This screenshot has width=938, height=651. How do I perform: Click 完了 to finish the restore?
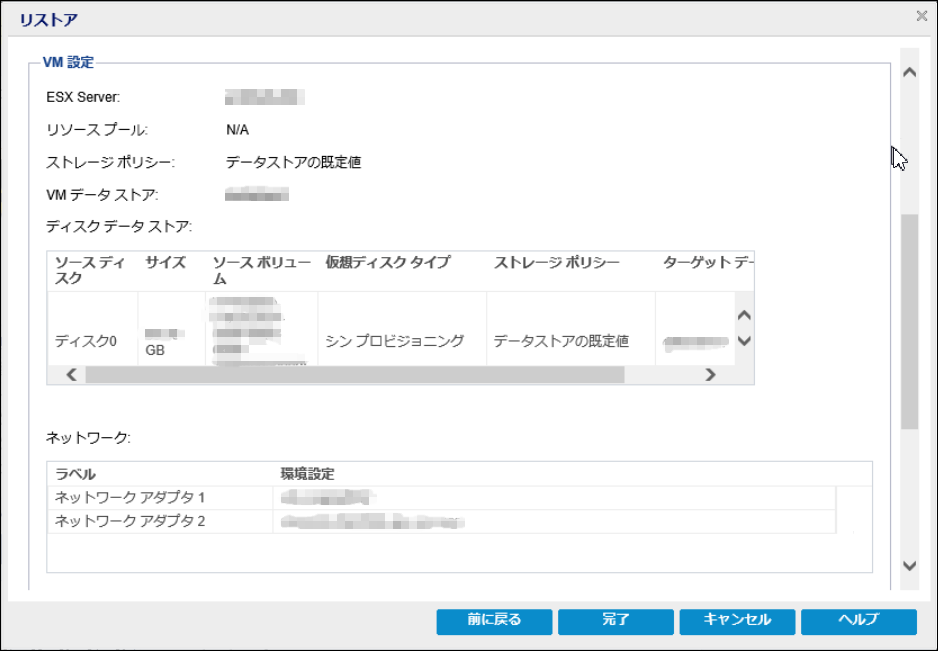tap(615, 620)
